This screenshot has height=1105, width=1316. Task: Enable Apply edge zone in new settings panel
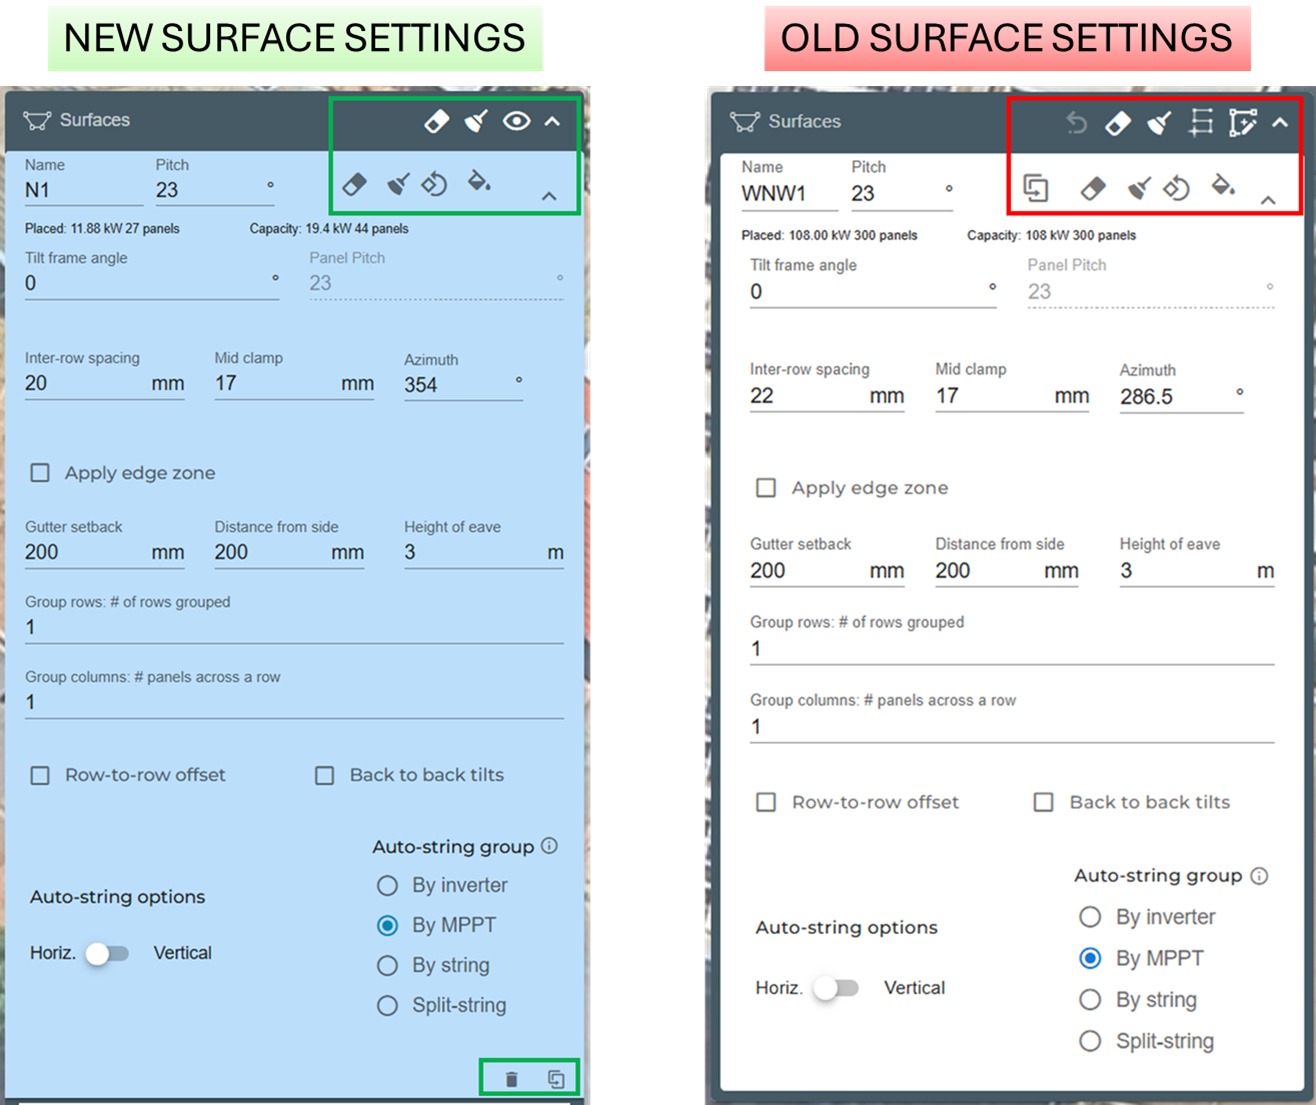point(40,473)
